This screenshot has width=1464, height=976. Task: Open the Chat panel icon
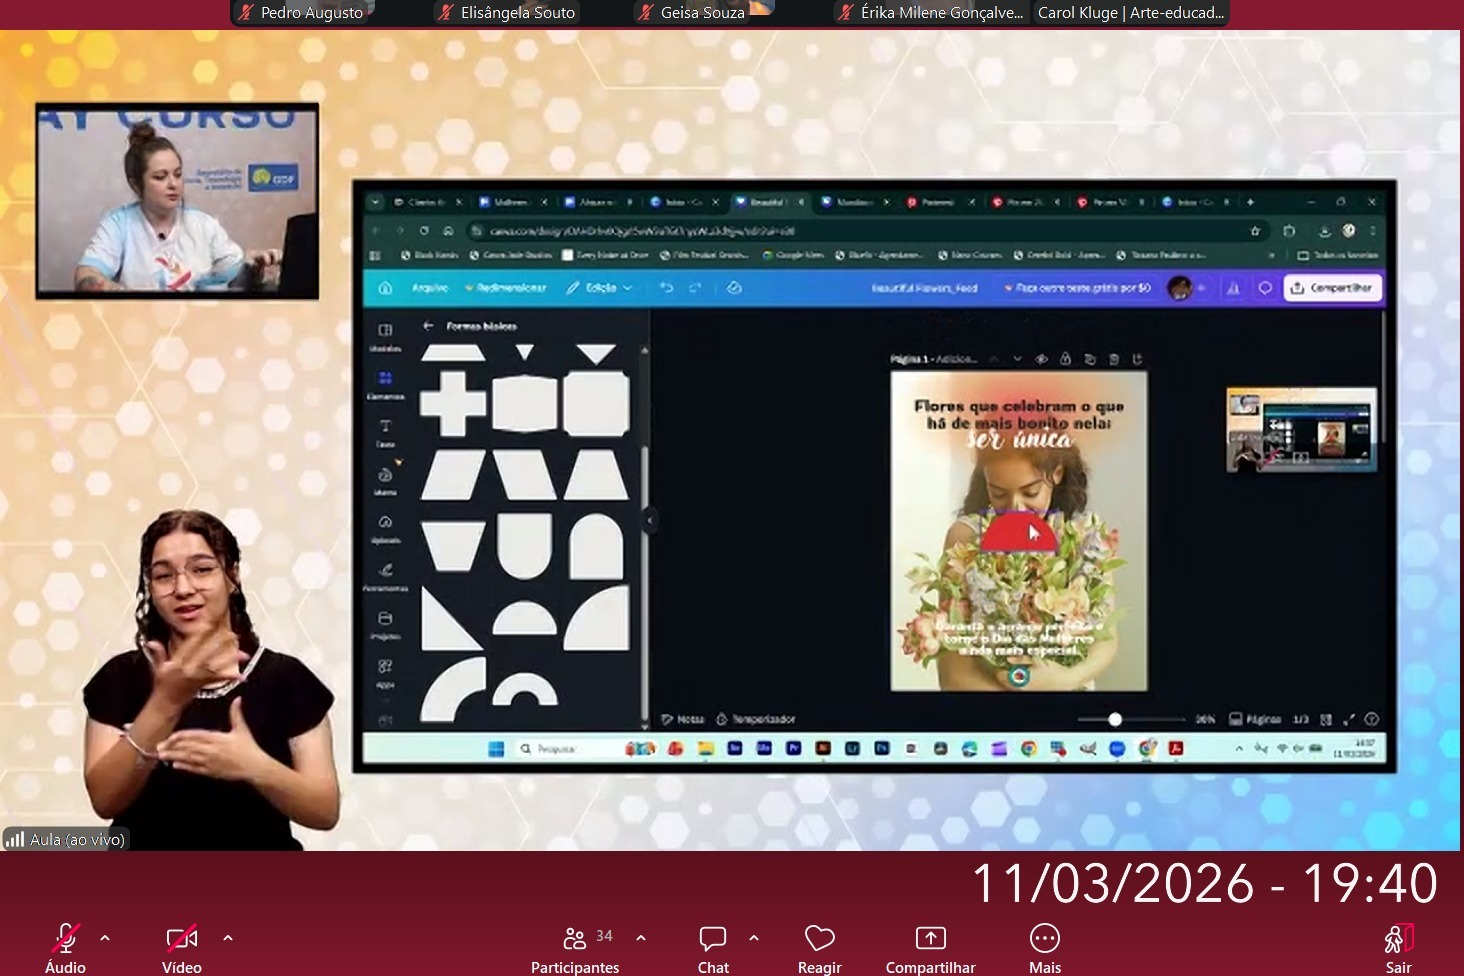click(713, 938)
